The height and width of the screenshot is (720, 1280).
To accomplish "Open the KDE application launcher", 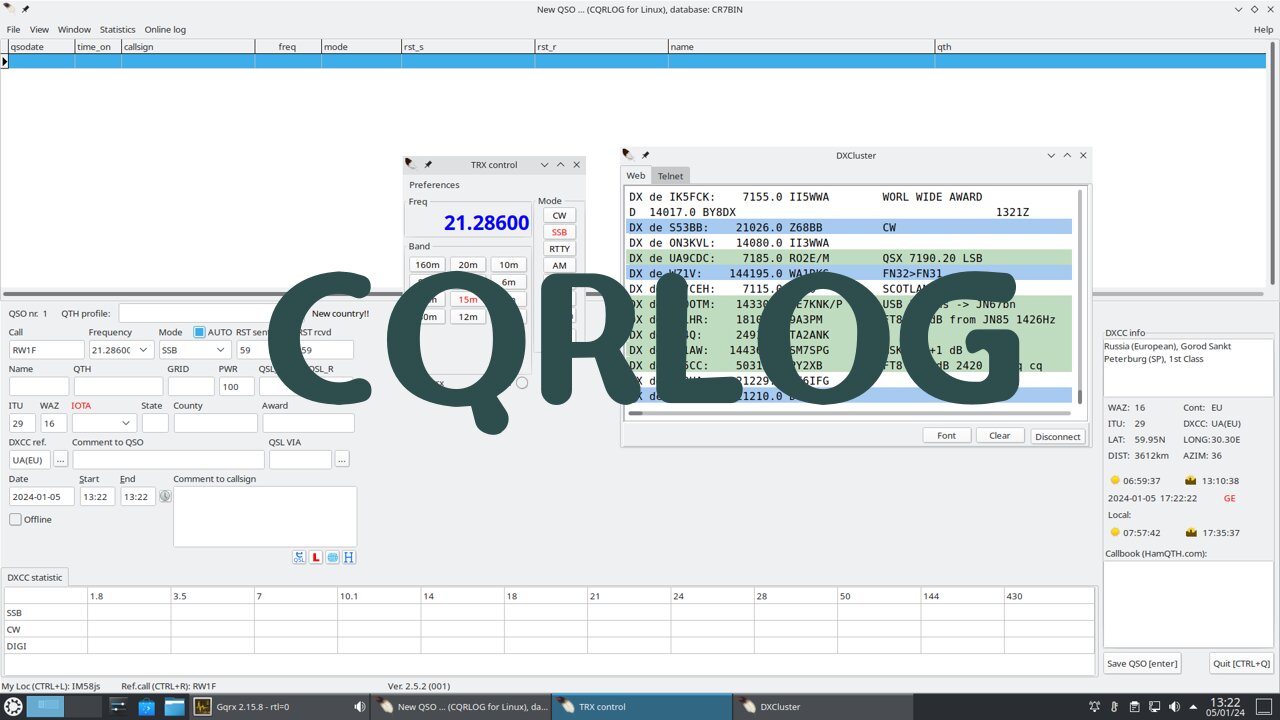I will coord(13,707).
